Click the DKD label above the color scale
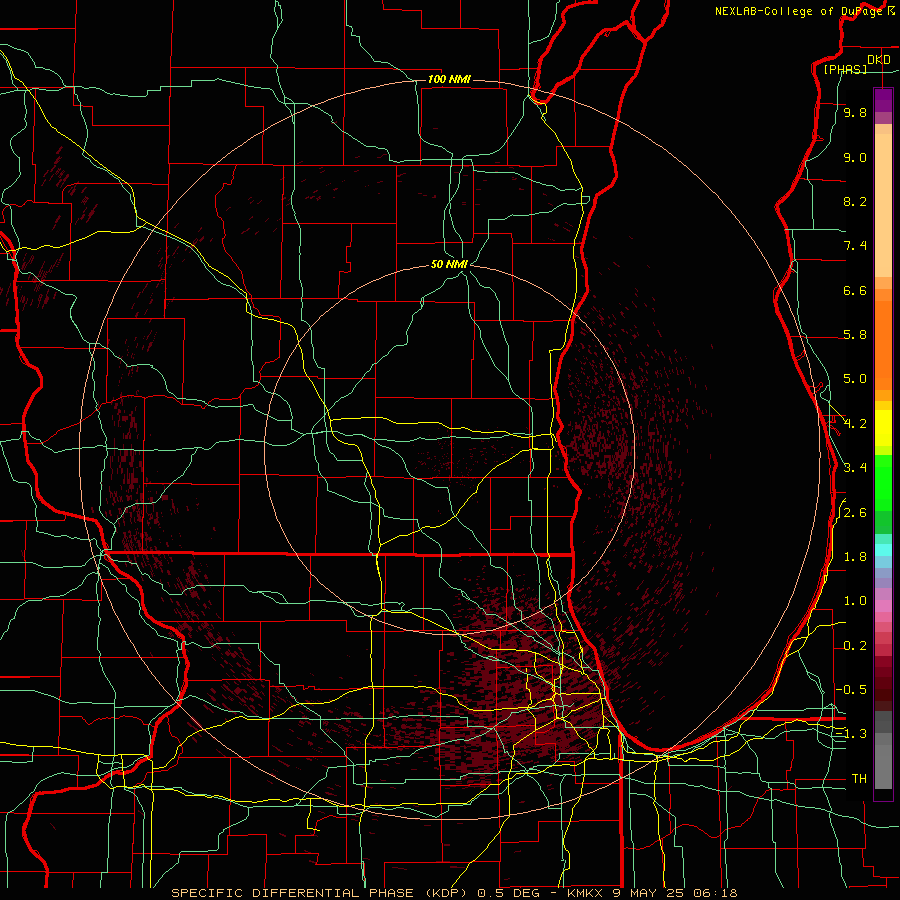 [878, 60]
